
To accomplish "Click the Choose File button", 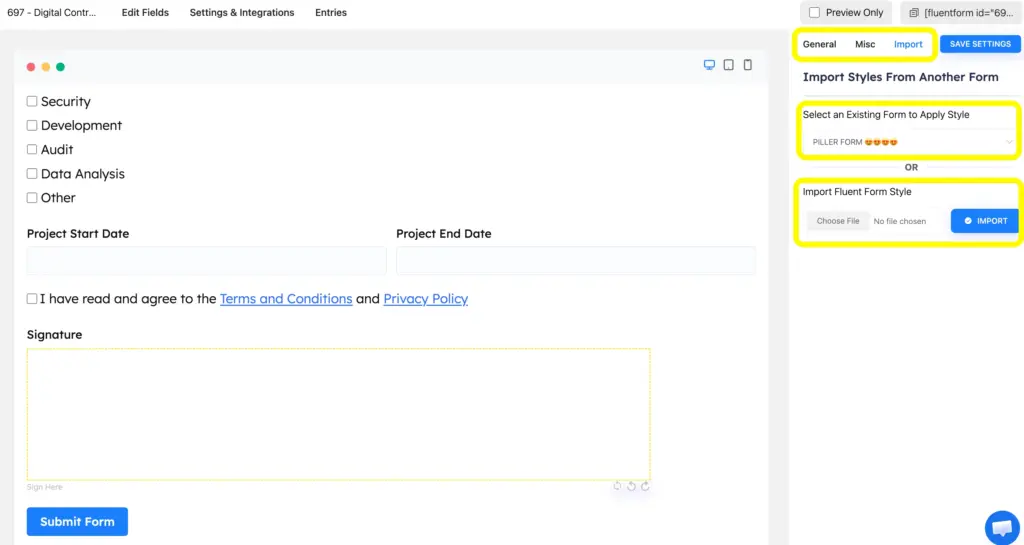I will click(x=837, y=221).
